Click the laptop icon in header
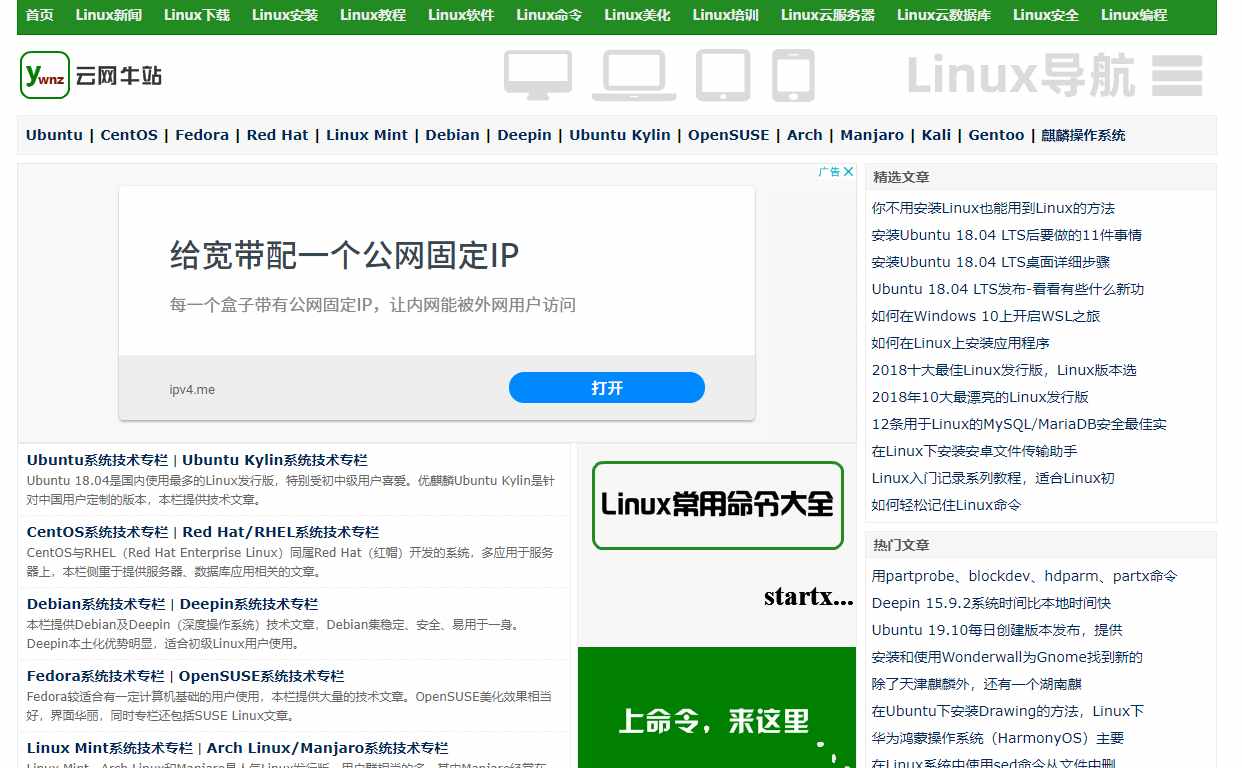The image size is (1242, 768). coord(634,76)
